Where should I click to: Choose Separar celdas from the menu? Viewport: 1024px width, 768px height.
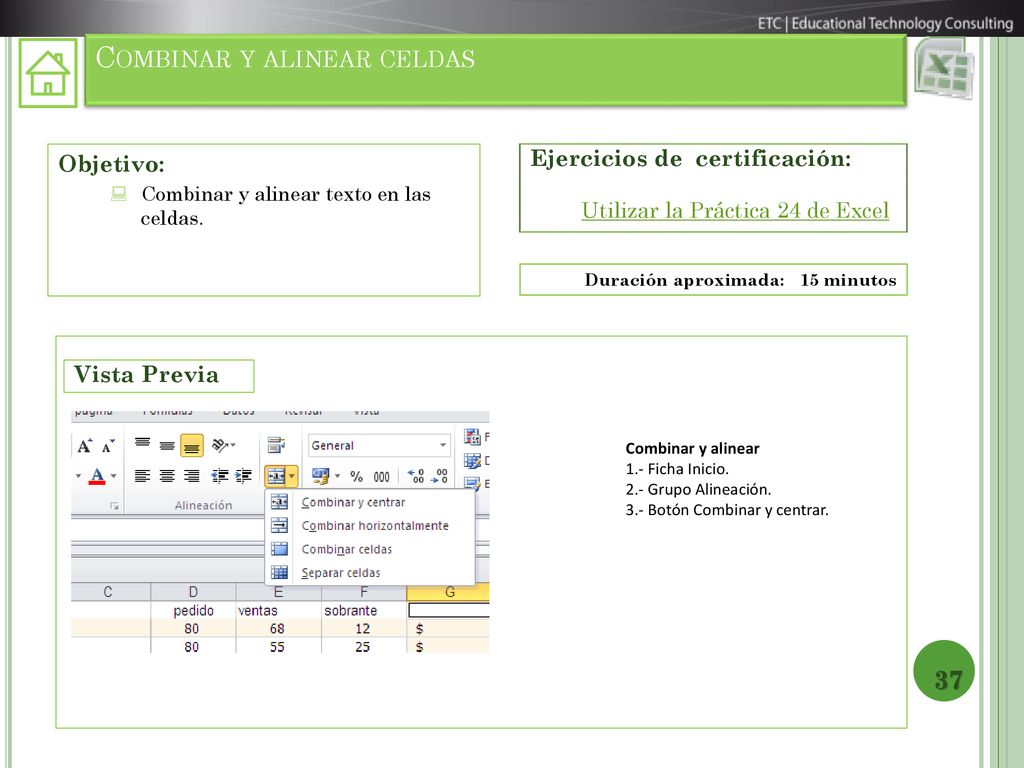[x=369, y=573]
